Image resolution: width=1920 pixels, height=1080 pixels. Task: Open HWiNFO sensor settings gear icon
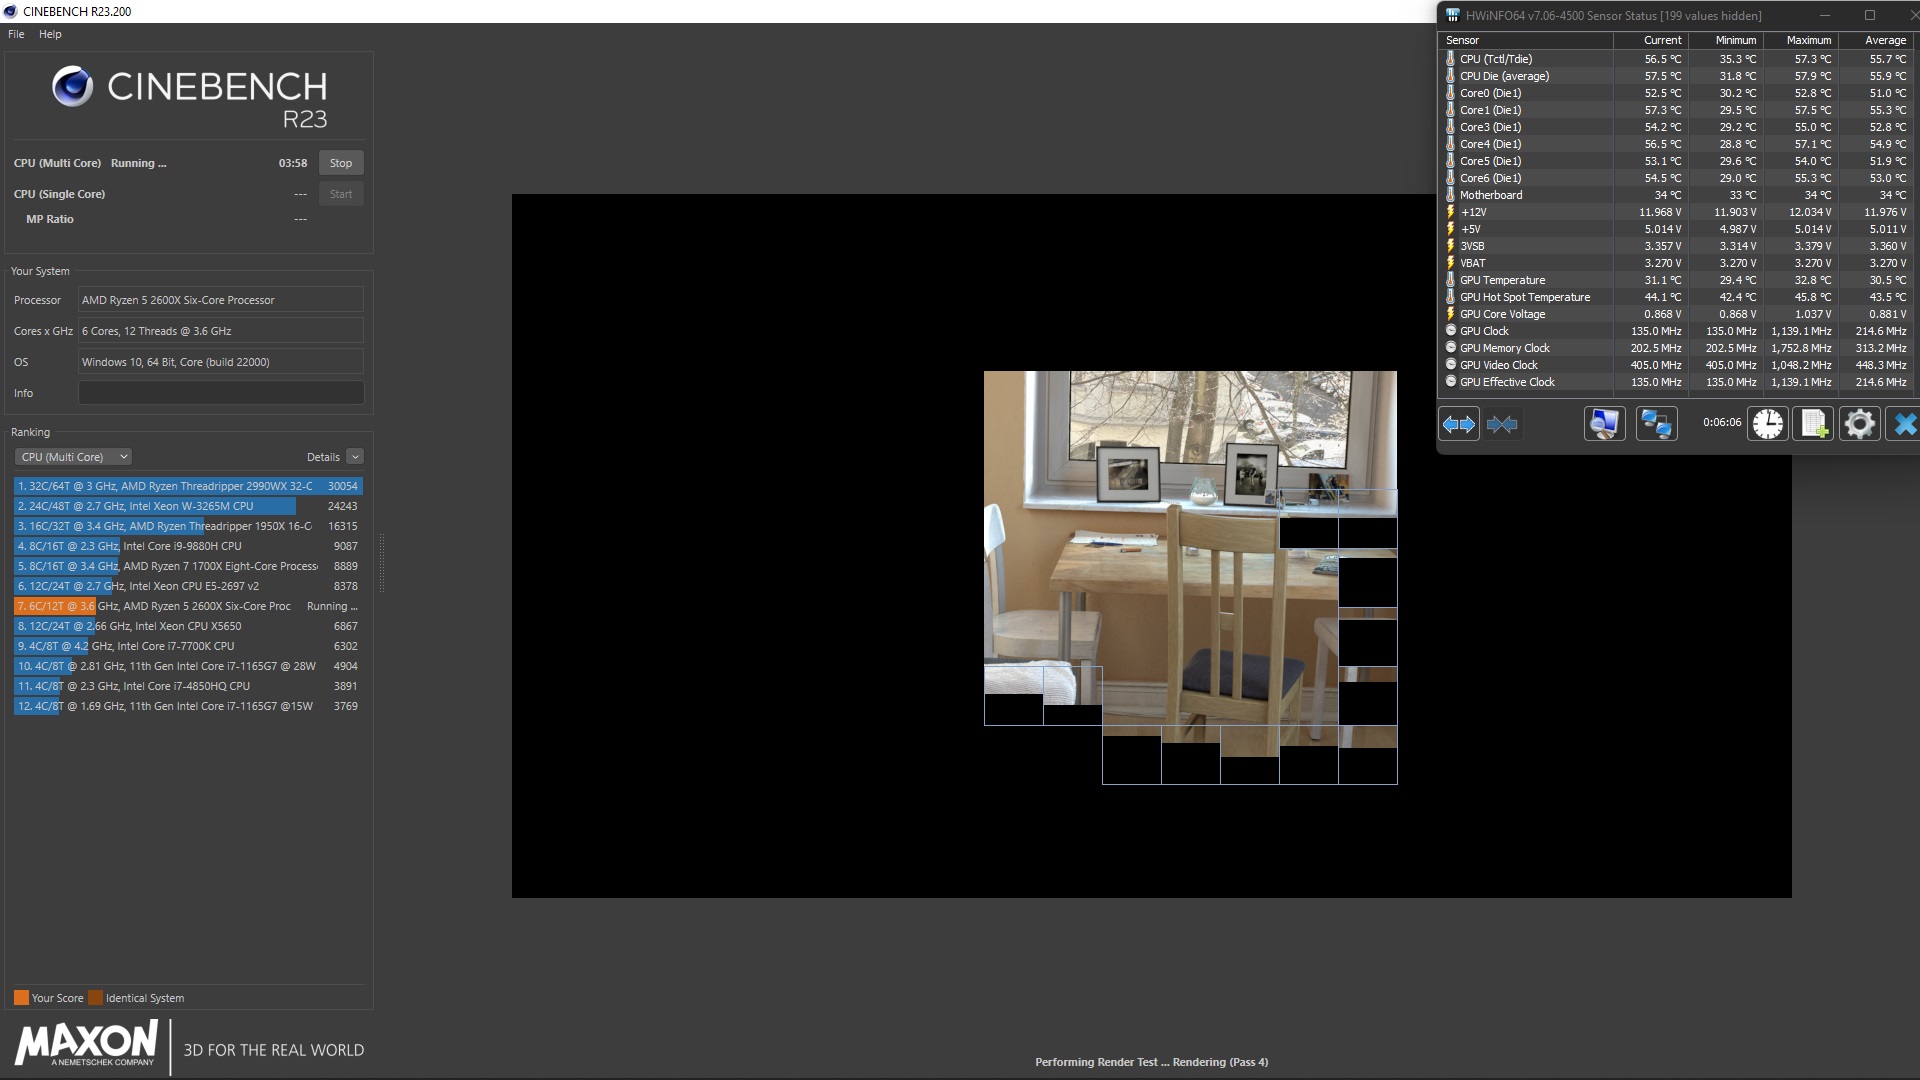tap(1859, 424)
